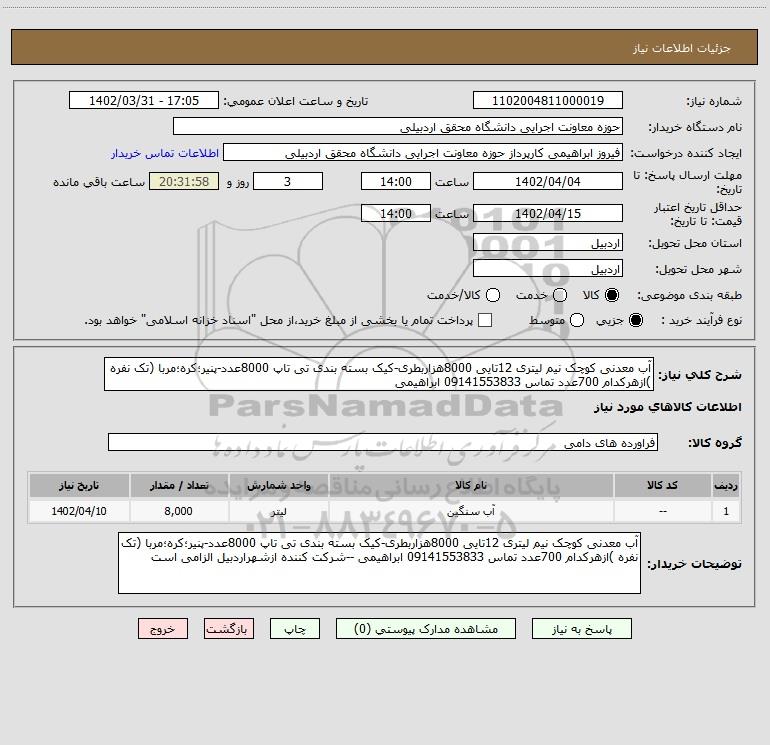Click the need number field 1102004811000019

548,101
